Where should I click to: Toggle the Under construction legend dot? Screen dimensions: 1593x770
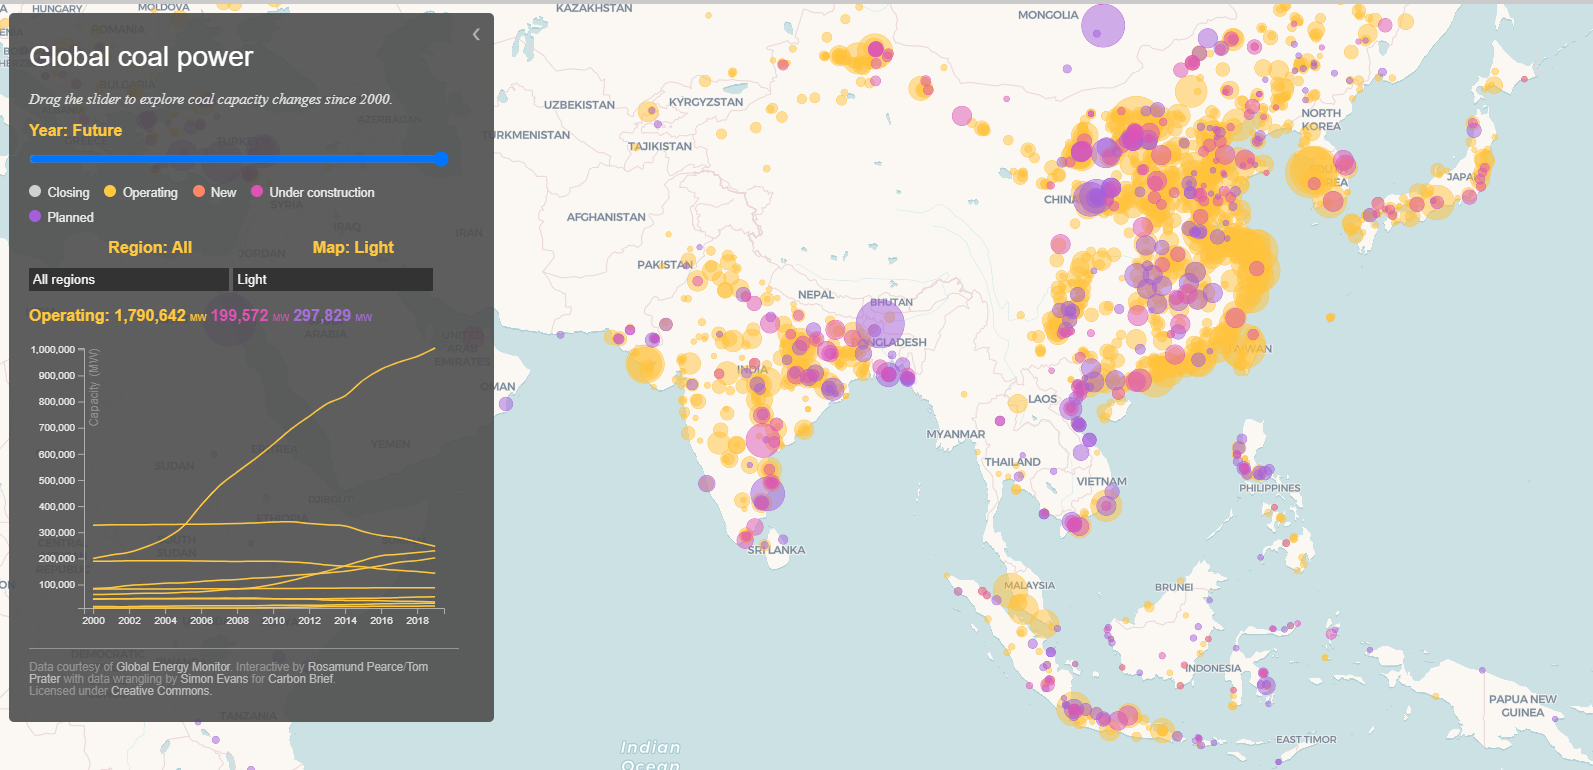[257, 192]
